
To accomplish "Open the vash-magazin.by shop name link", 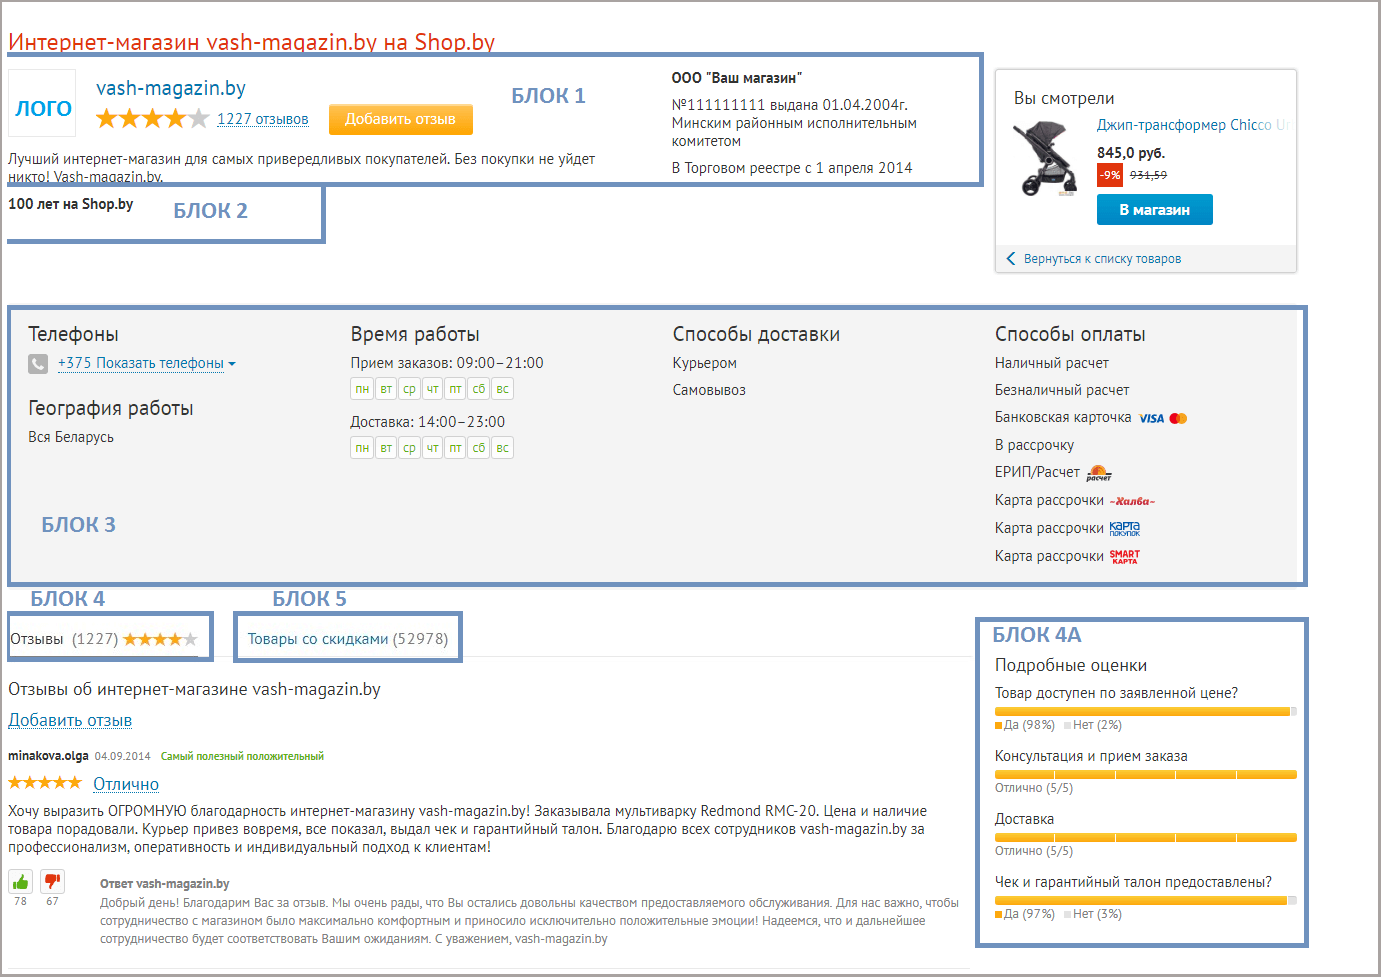I will coord(171,88).
